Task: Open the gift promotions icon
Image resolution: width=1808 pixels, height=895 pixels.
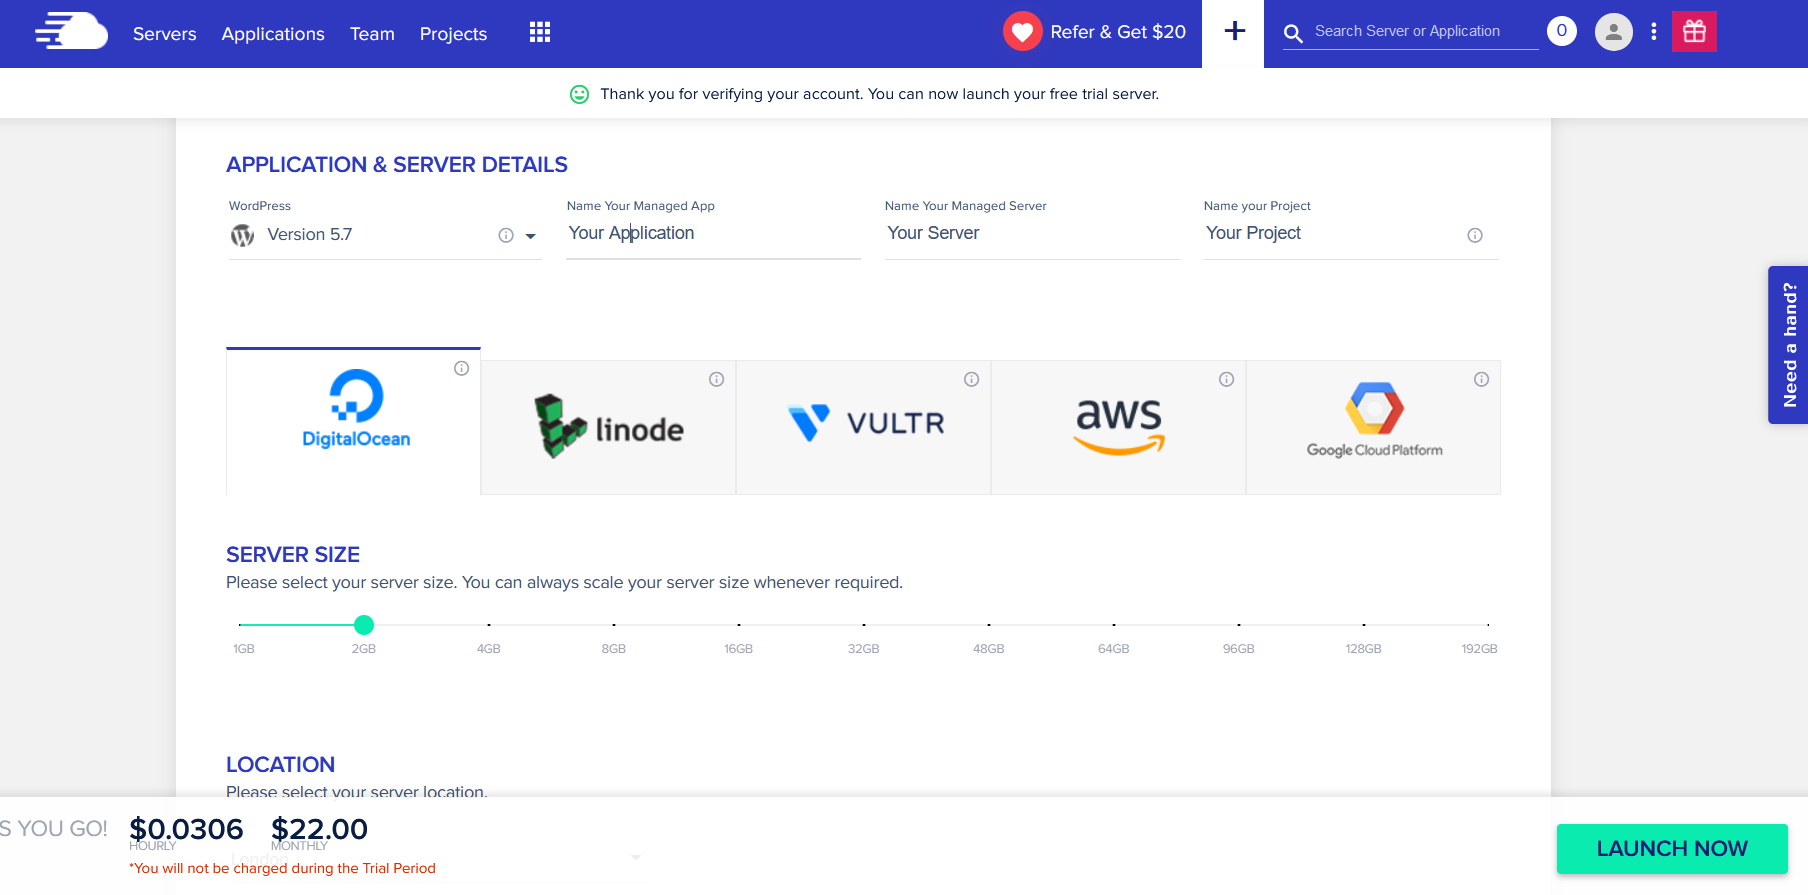Action: (x=1694, y=31)
